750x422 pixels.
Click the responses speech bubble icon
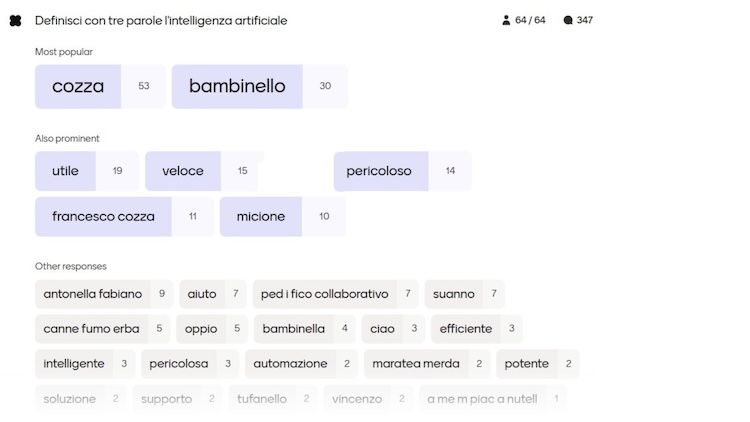tap(568, 20)
